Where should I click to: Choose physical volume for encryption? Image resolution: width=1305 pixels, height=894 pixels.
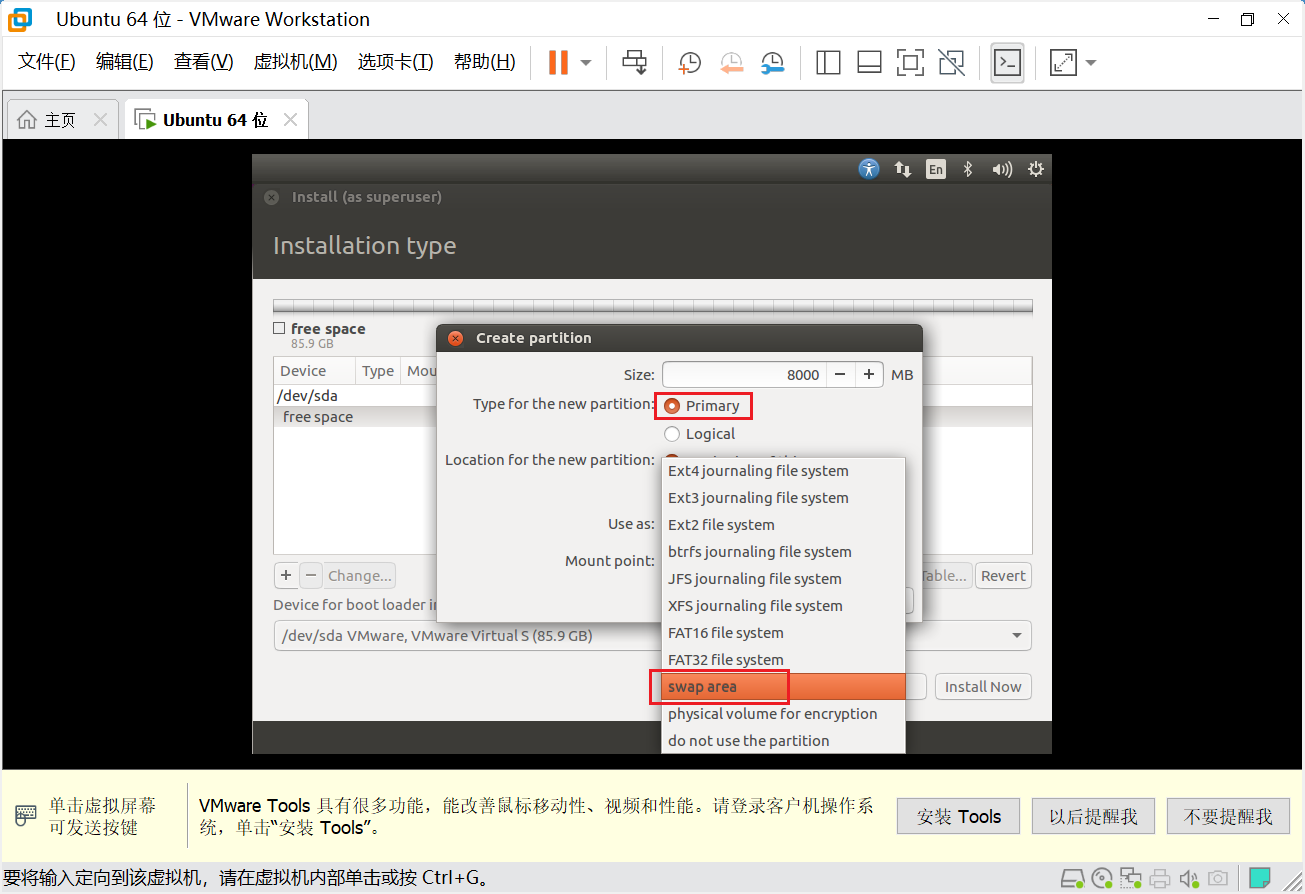pyautogui.click(x=783, y=714)
